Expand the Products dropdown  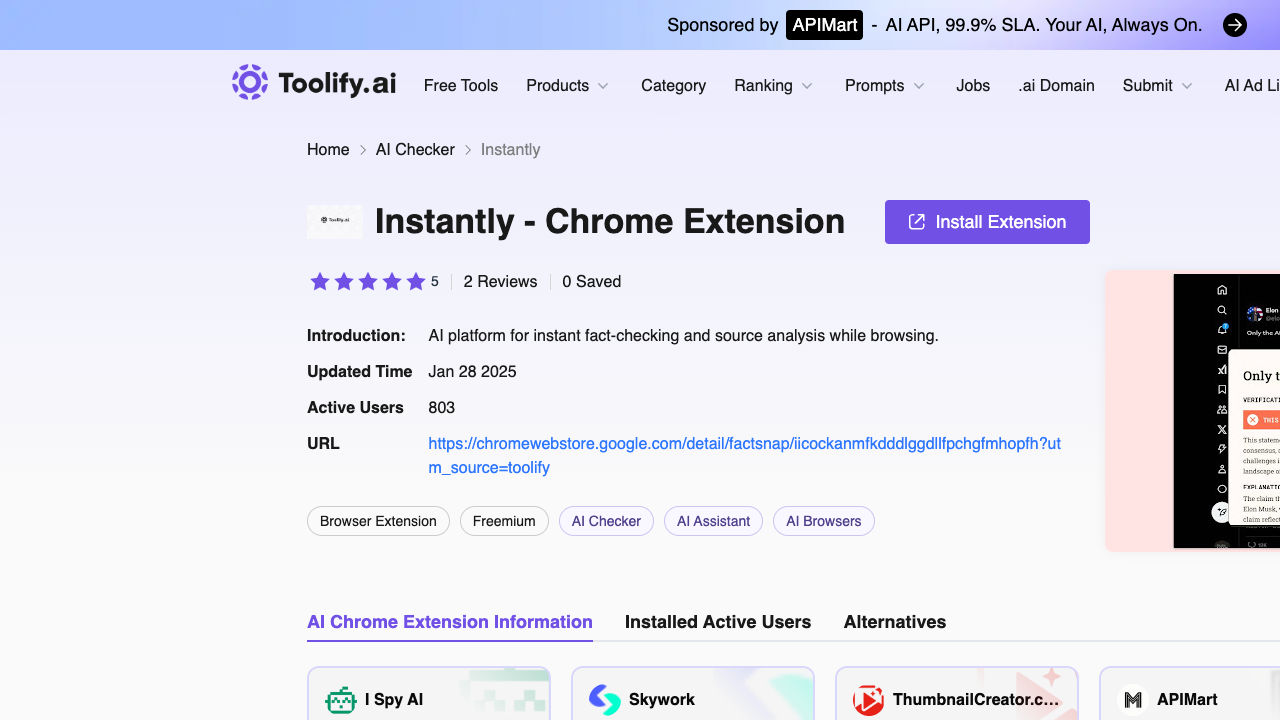click(x=568, y=86)
